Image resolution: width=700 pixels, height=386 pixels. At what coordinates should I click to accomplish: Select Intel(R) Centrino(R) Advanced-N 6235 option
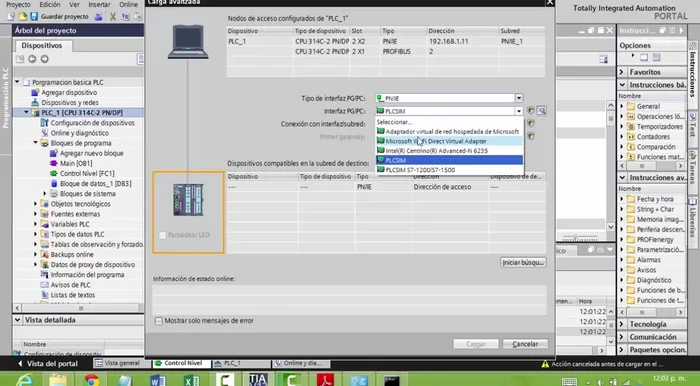449,151
